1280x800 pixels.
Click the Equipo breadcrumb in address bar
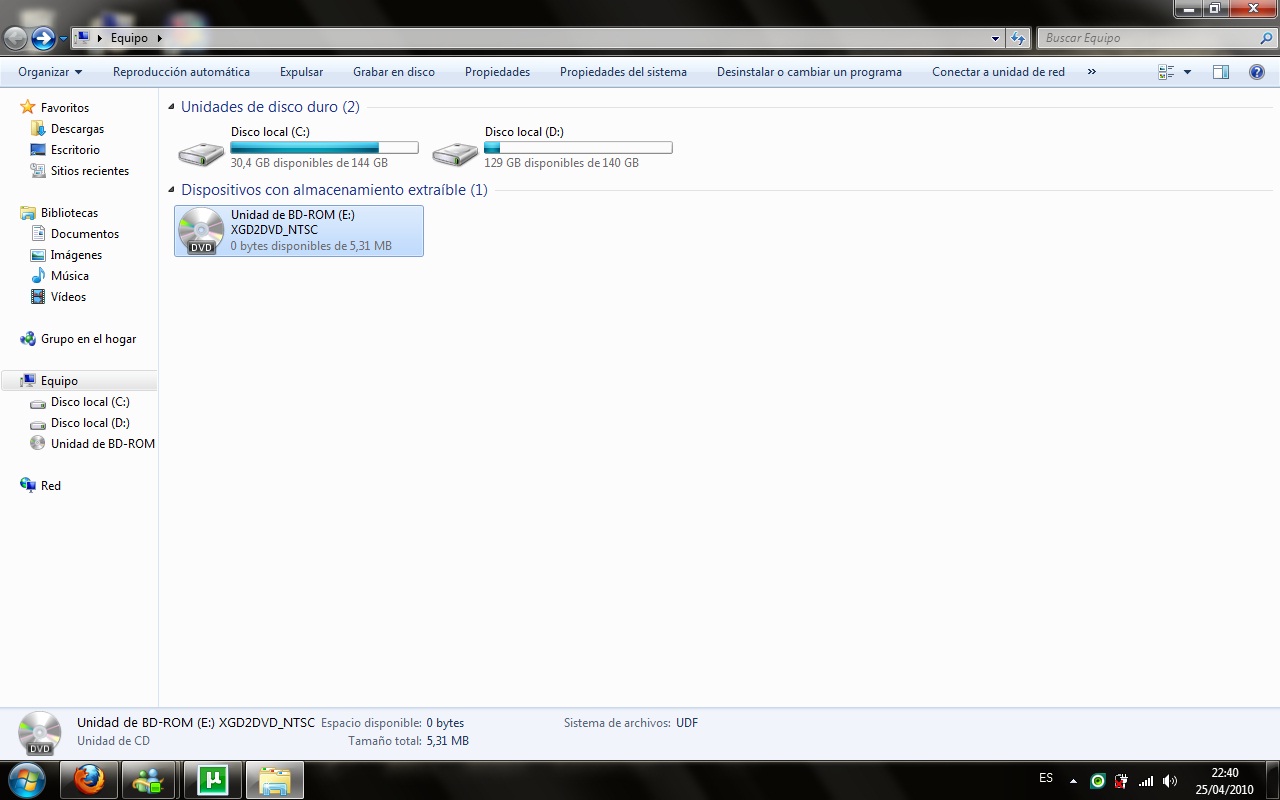[129, 38]
